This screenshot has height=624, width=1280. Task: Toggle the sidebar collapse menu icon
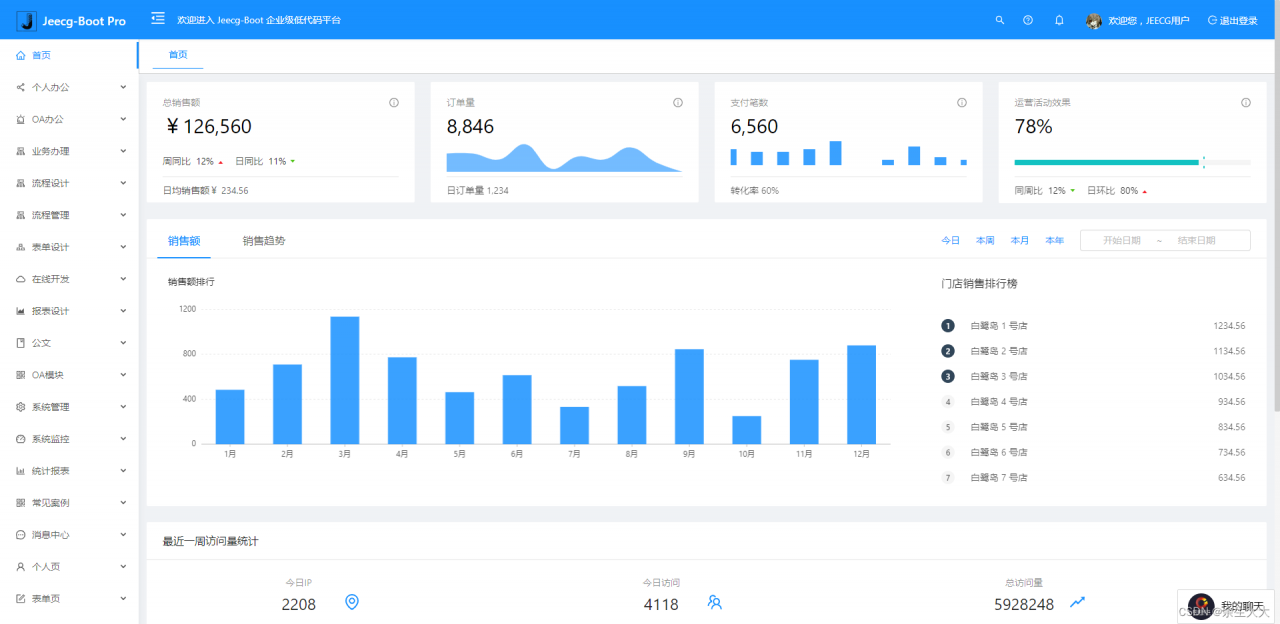tap(158, 18)
